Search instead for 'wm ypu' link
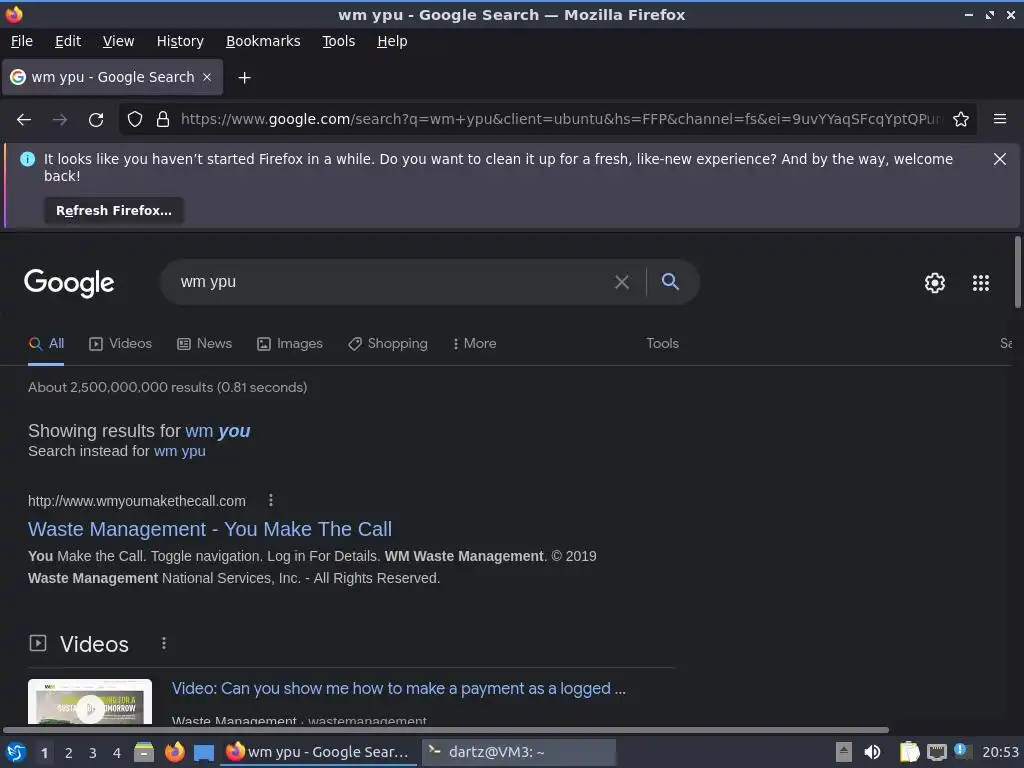Screen dimensions: 1024x768 pyautogui.click(x=180, y=451)
